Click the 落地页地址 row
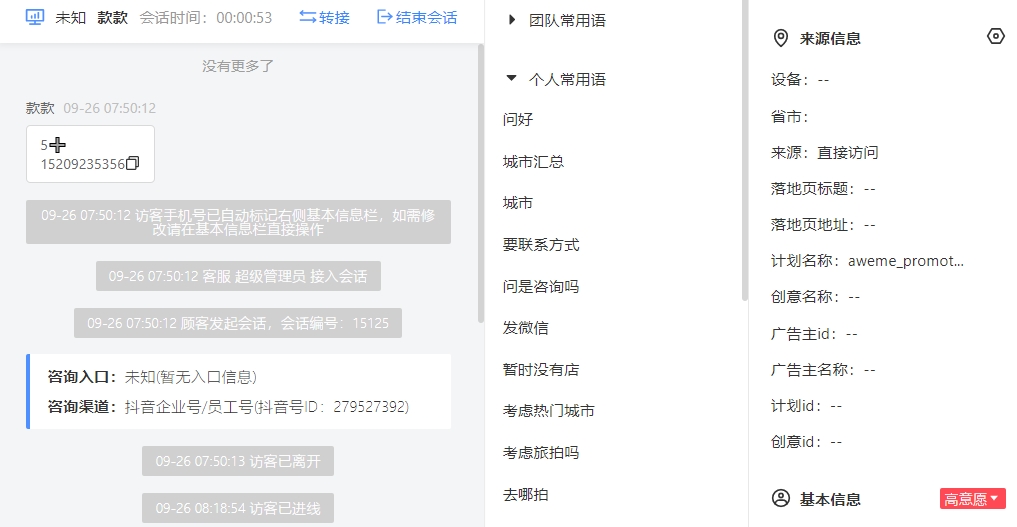 tap(823, 224)
